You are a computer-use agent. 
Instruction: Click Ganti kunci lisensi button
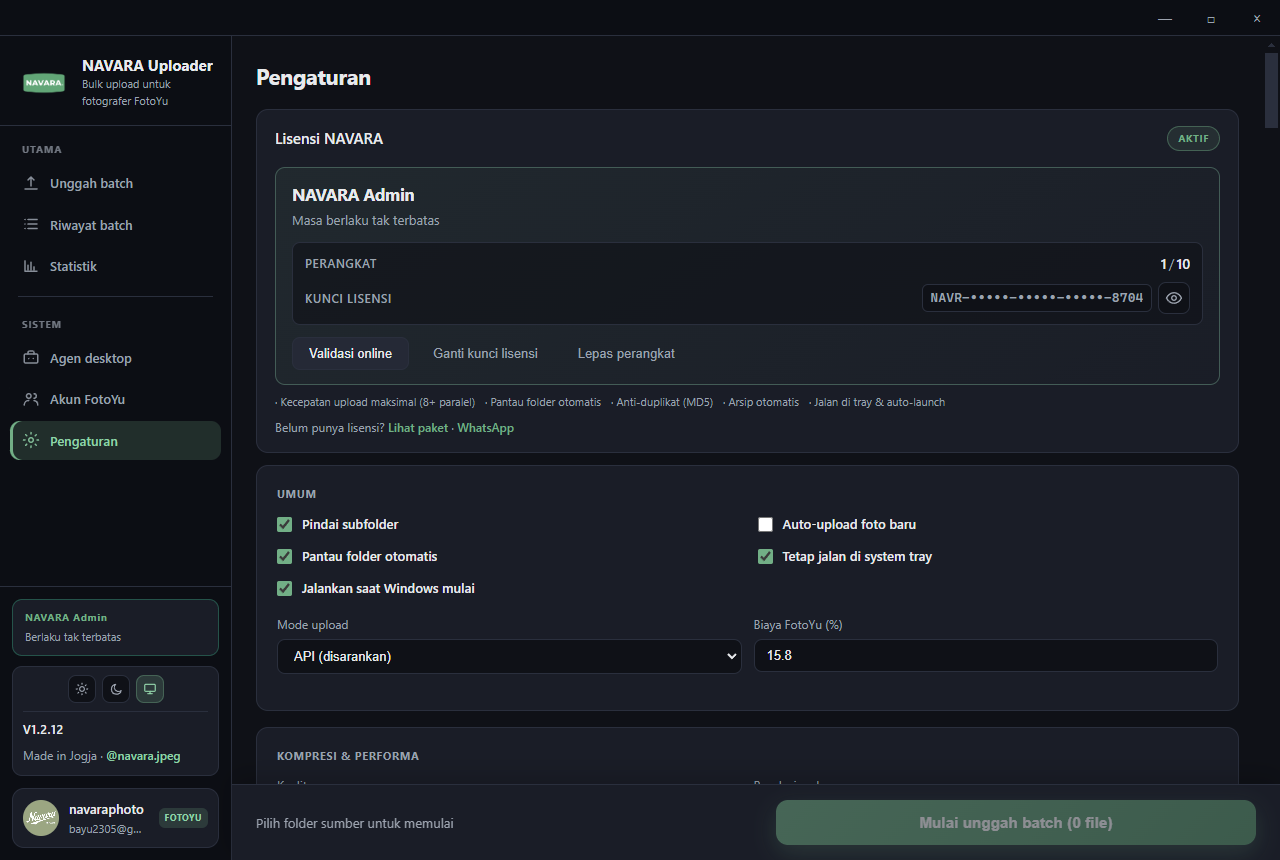click(485, 353)
